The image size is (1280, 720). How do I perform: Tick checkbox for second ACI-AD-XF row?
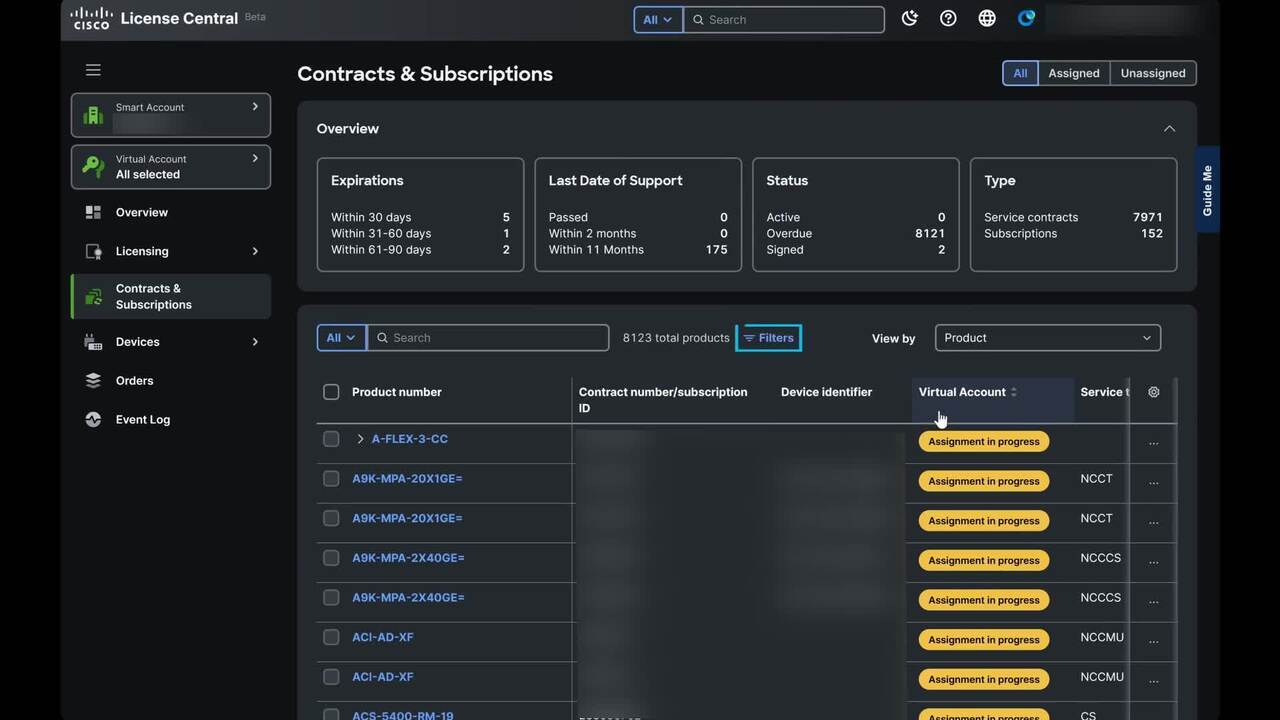331,677
